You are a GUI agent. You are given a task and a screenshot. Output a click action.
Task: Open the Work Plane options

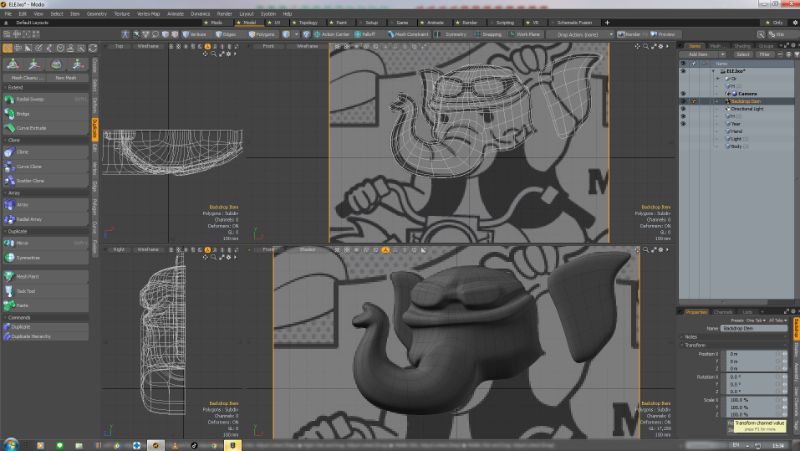[524, 34]
